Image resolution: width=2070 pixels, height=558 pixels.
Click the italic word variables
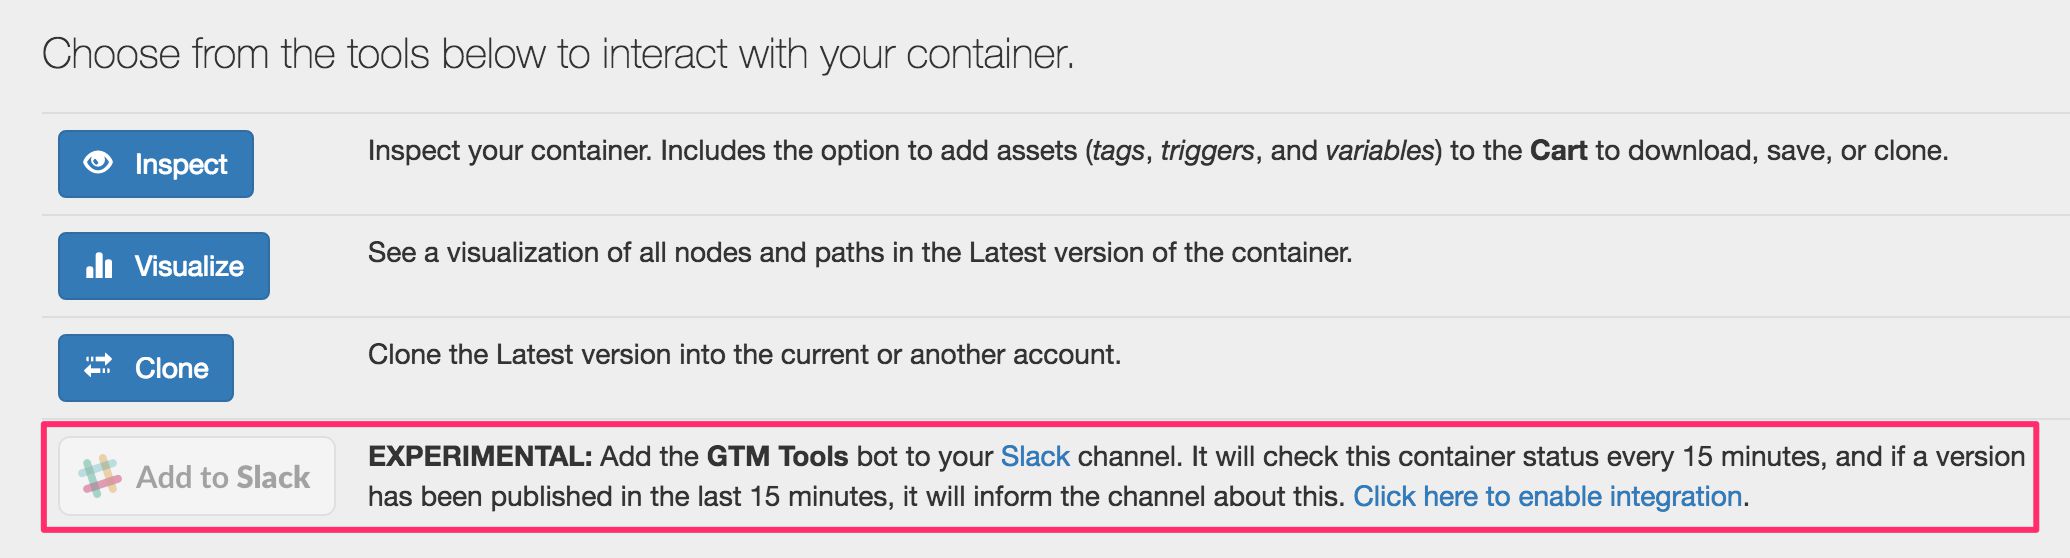point(1380,151)
